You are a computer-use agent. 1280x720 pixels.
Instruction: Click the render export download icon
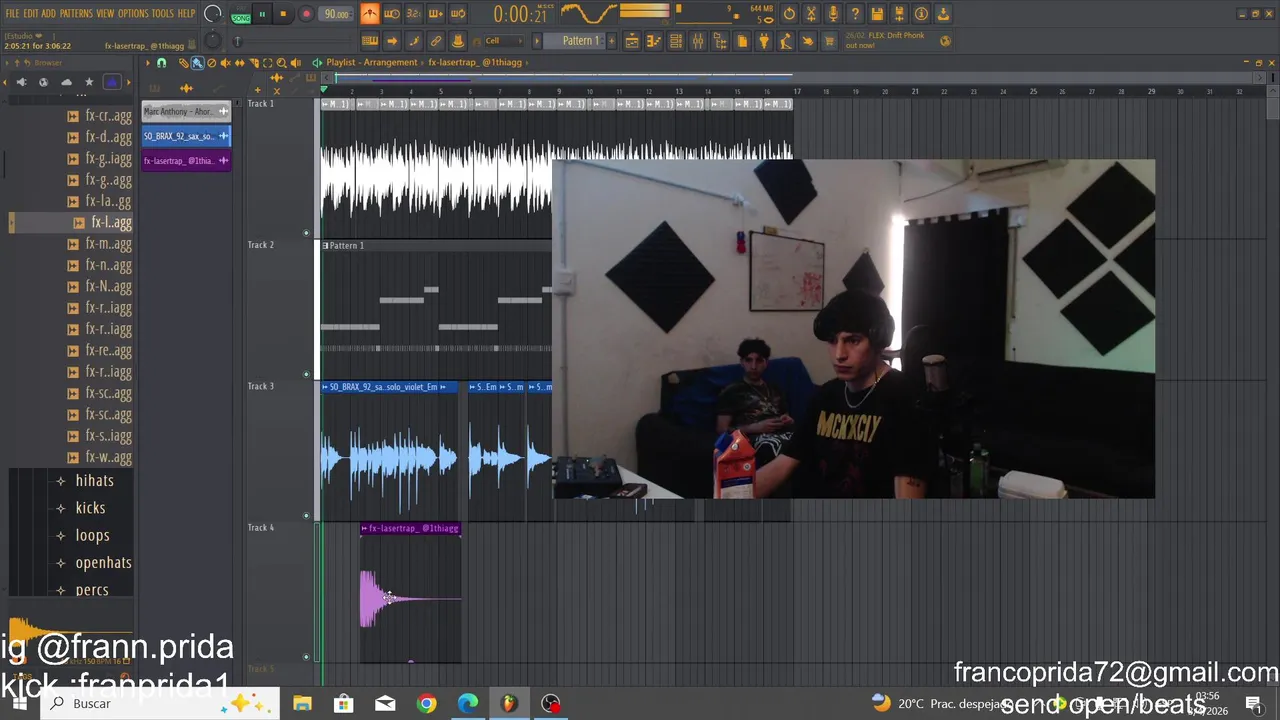[x=943, y=14]
